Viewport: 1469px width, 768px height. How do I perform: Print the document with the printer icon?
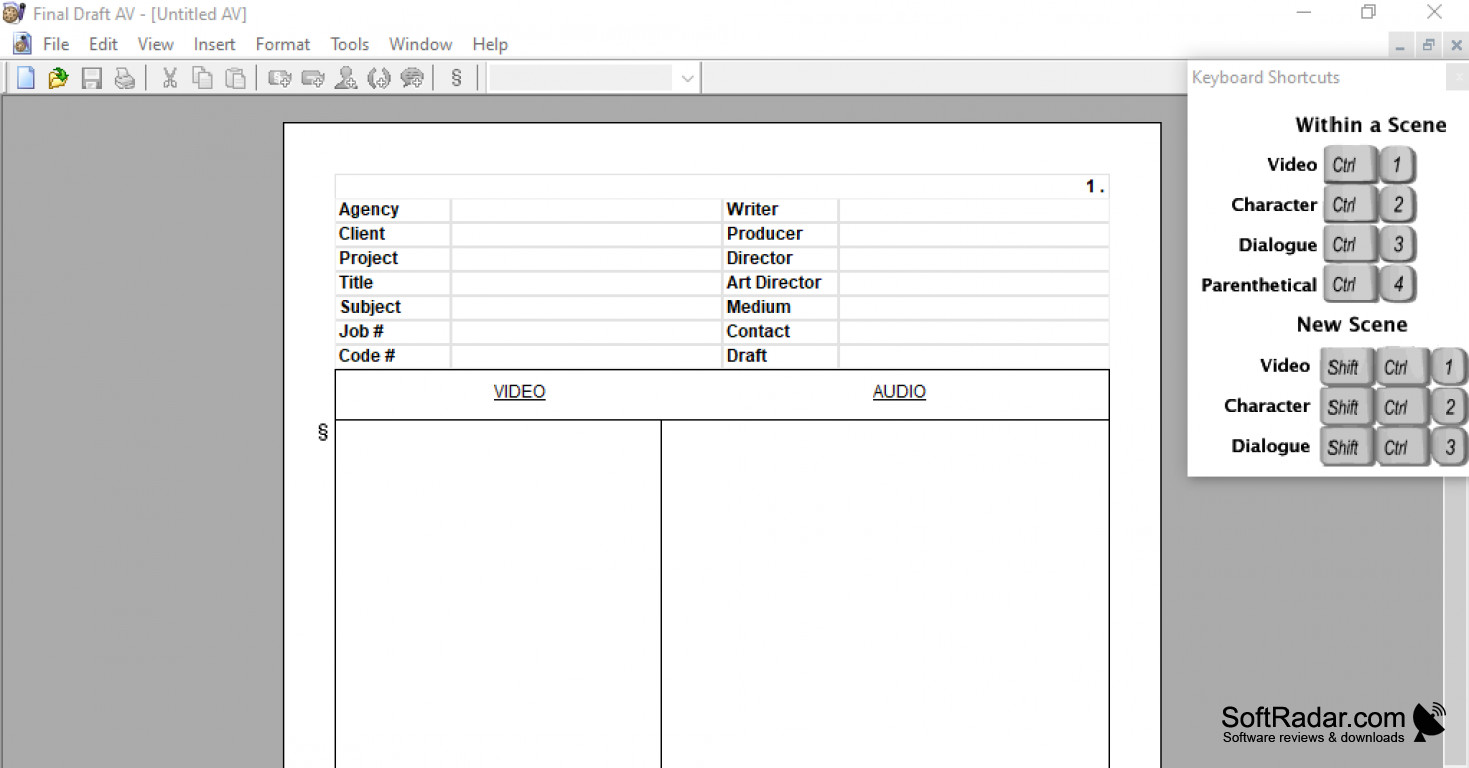[x=124, y=78]
